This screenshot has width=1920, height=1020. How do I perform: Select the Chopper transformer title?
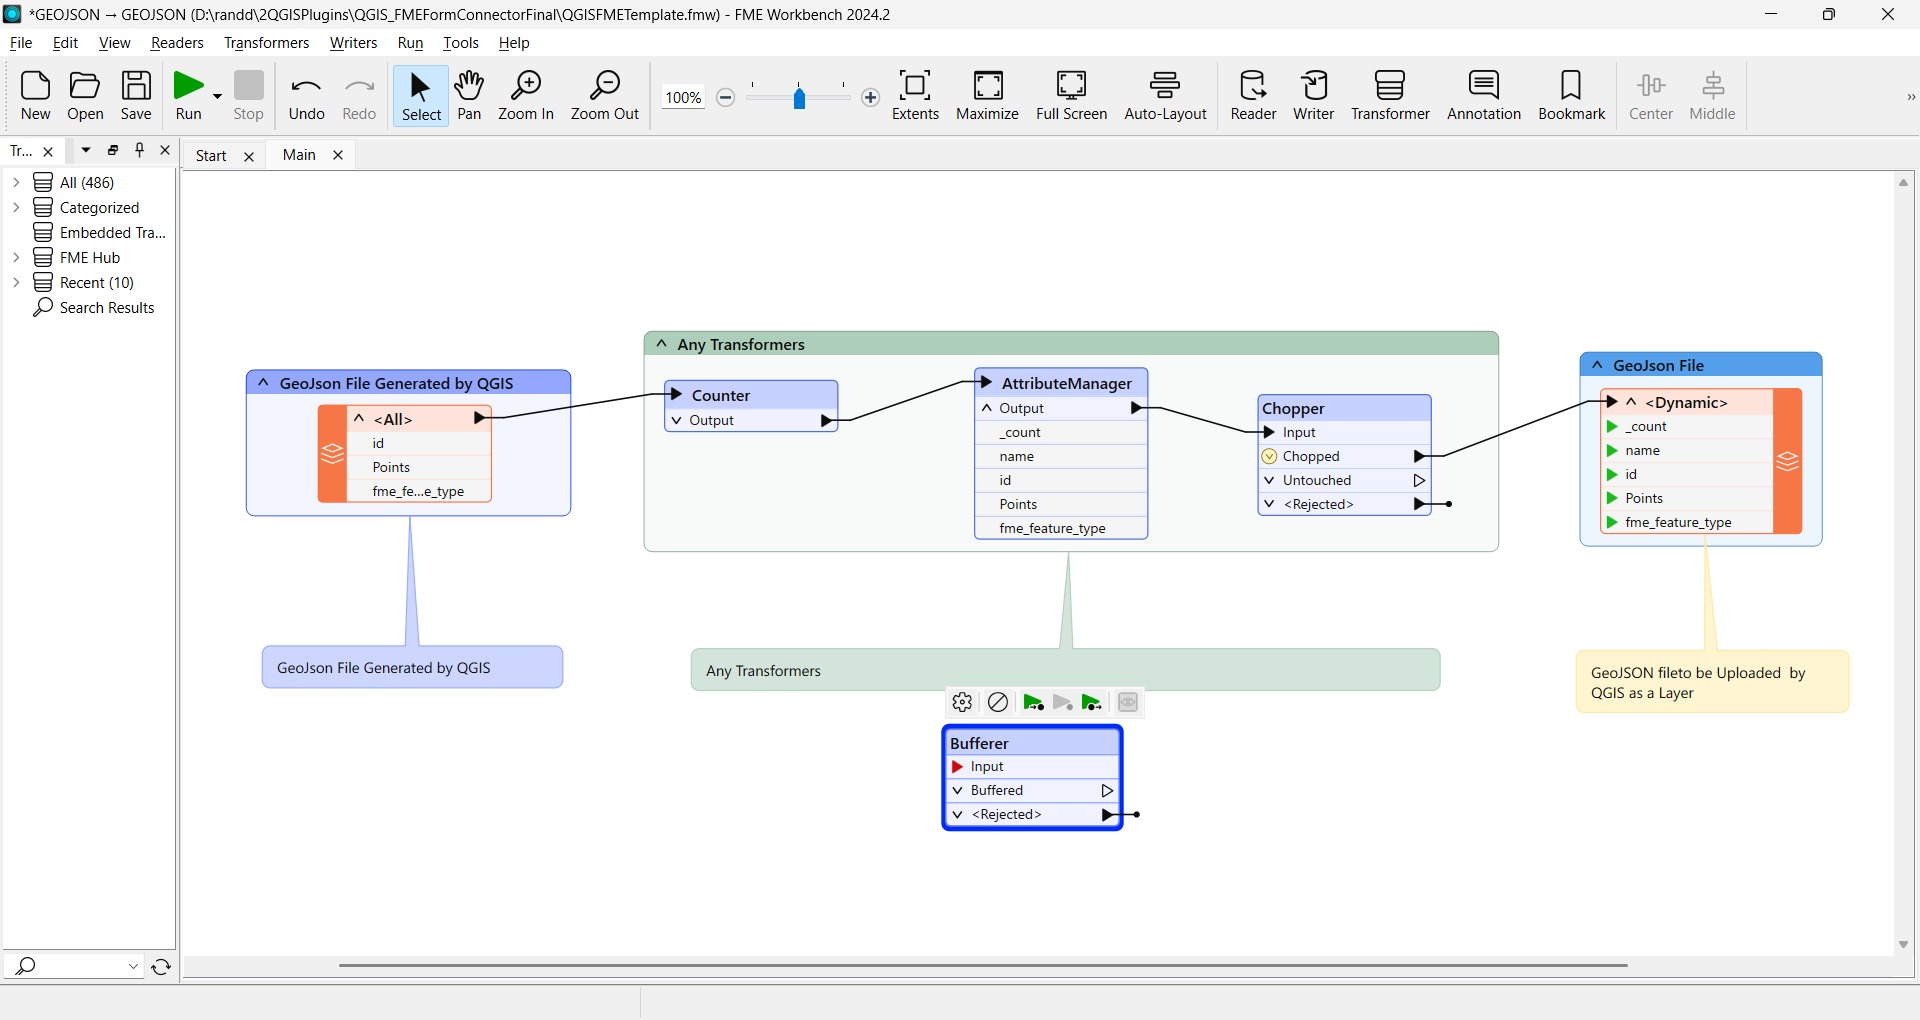coord(1293,408)
